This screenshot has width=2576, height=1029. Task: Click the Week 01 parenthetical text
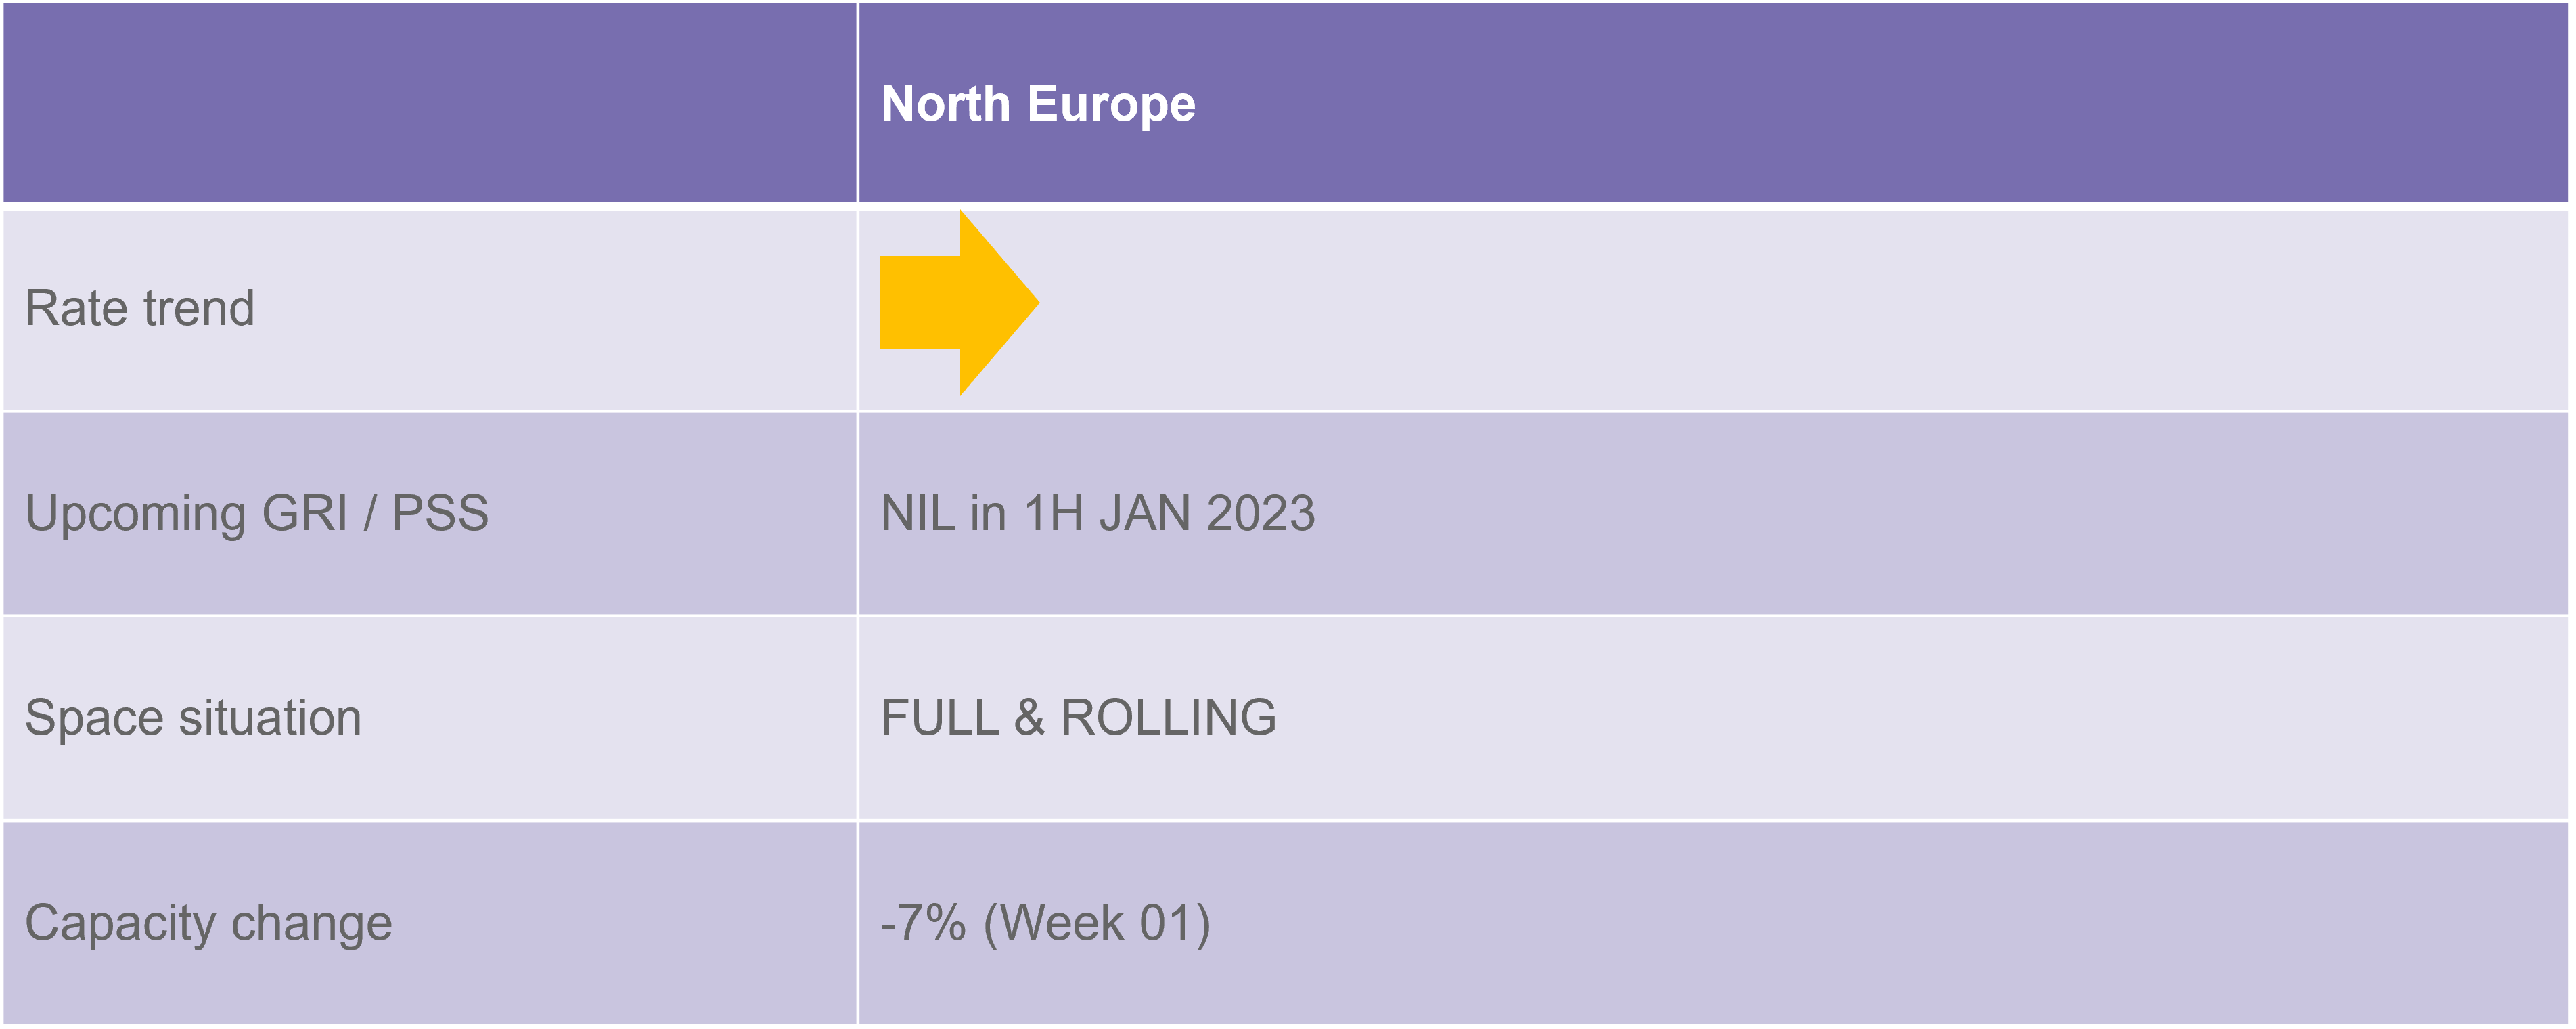tap(1098, 923)
